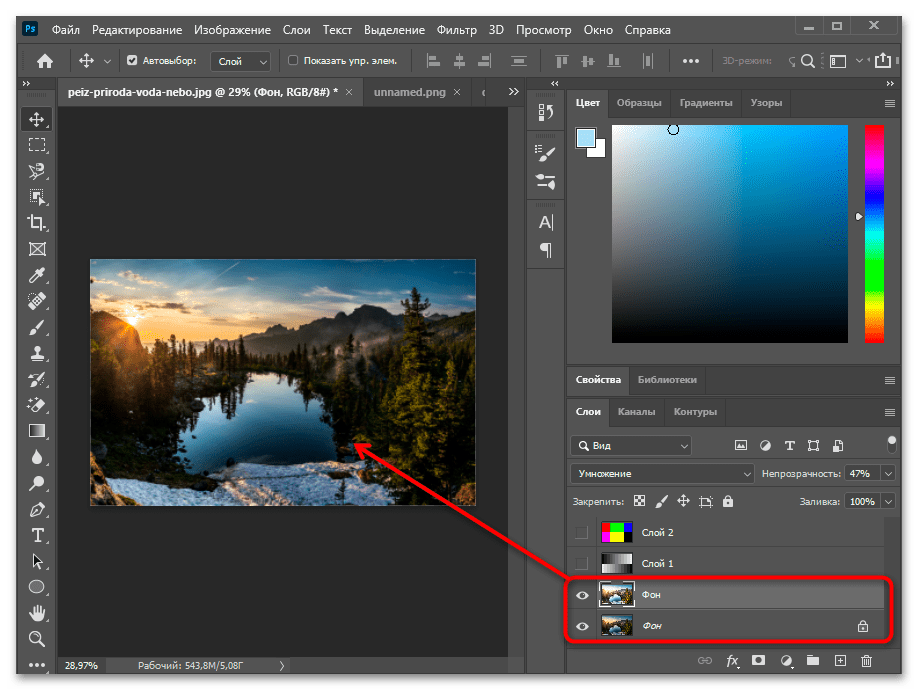This screenshot has width=918, height=690.
Task: Click the delete layer trash icon
Action: (x=866, y=661)
